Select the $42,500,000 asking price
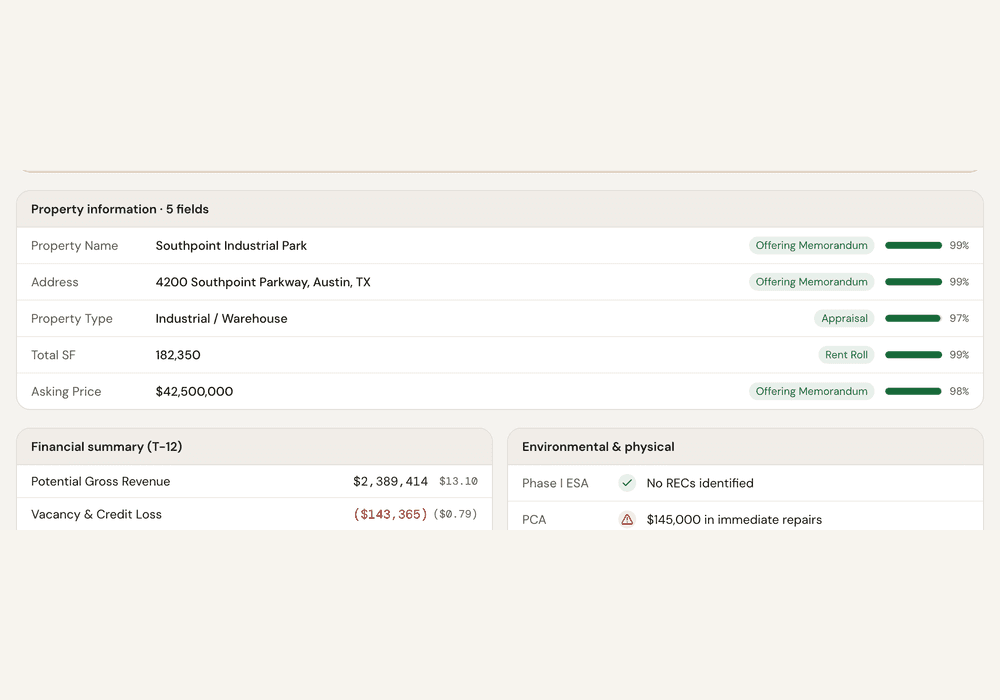This screenshot has width=1000, height=700. 195,391
